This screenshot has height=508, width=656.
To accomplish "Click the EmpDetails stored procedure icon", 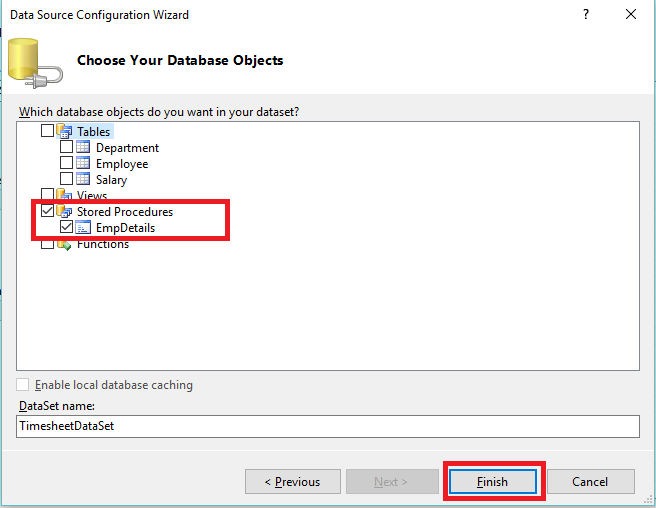I will [x=84, y=228].
